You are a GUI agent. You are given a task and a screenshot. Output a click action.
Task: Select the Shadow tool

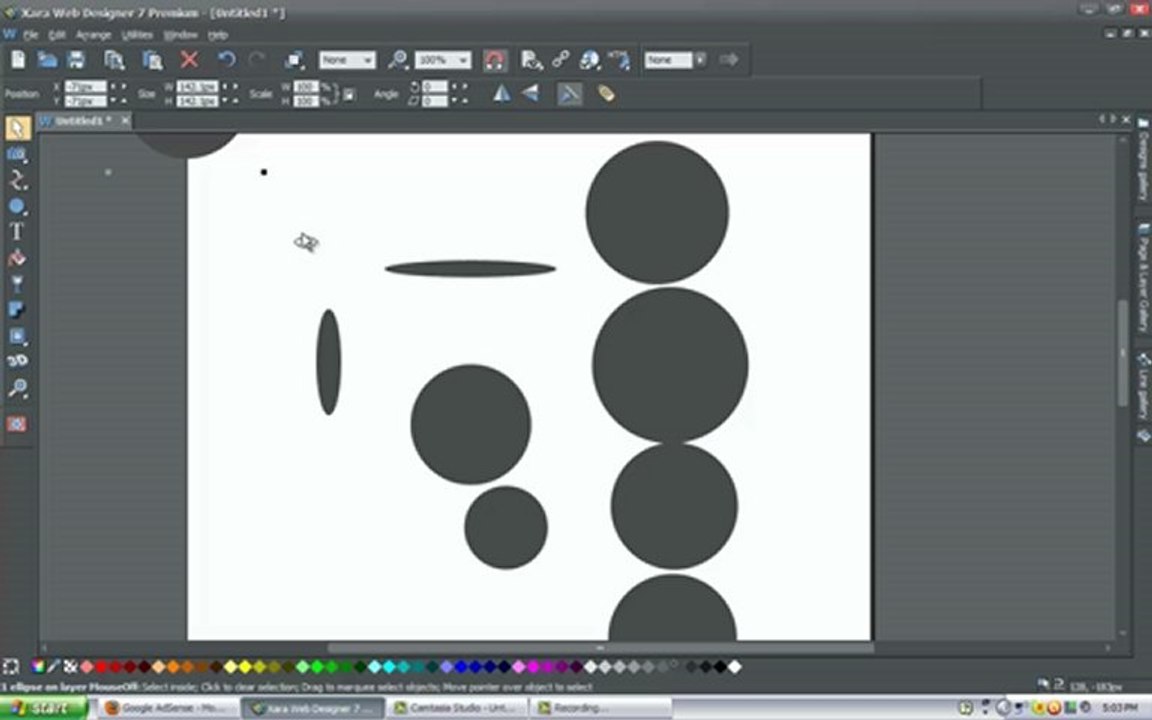tap(17, 309)
